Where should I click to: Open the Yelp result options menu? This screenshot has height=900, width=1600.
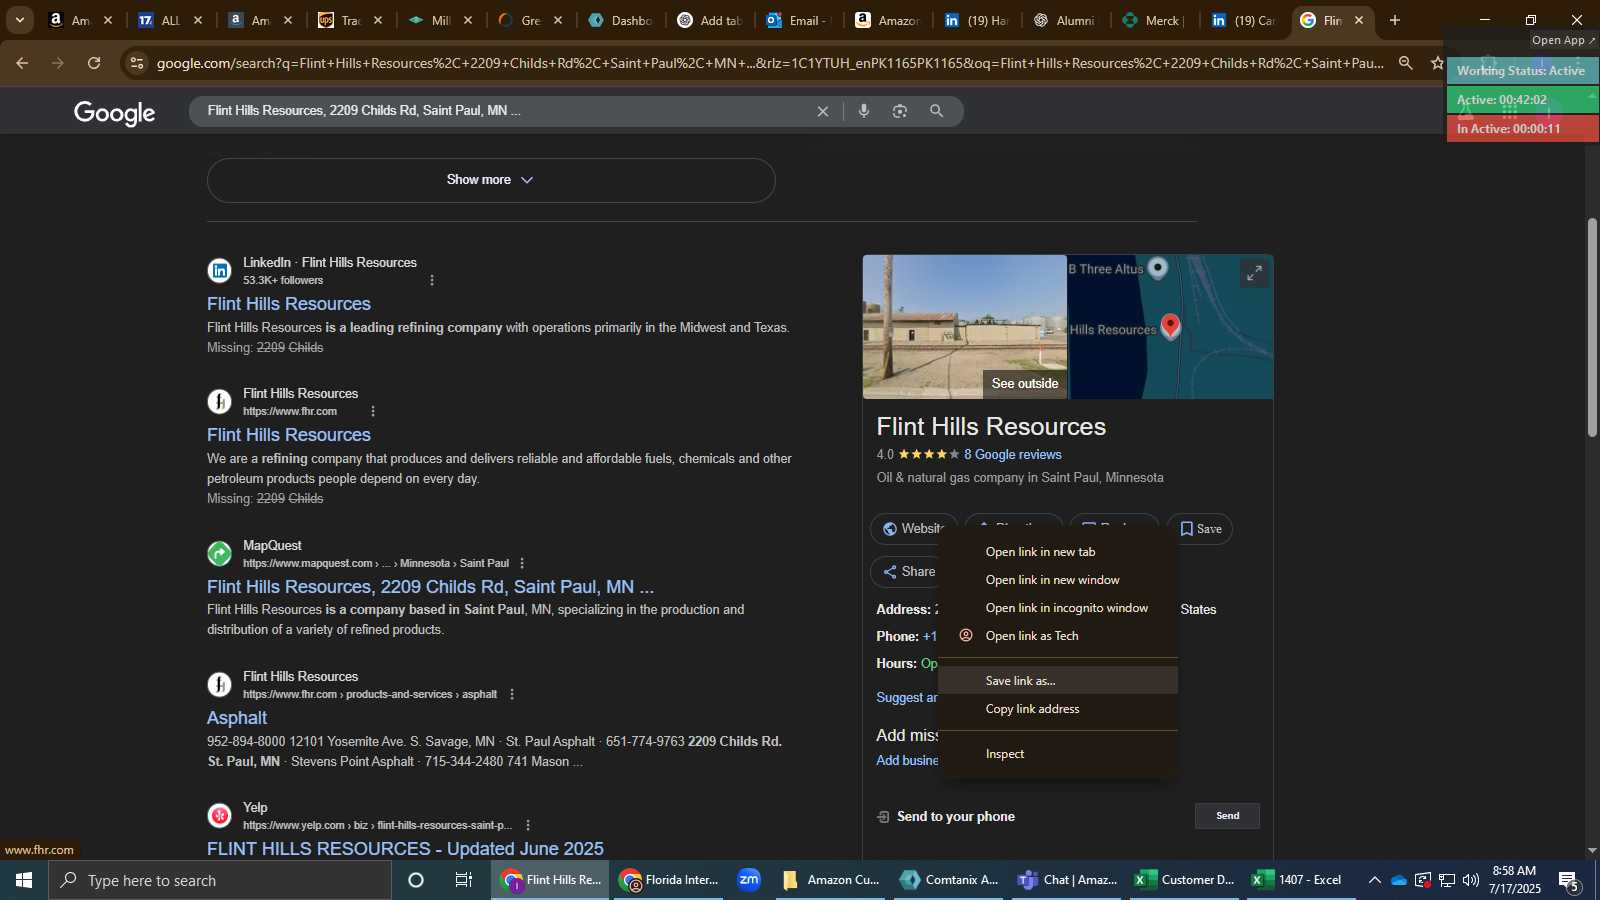pos(528,825)
